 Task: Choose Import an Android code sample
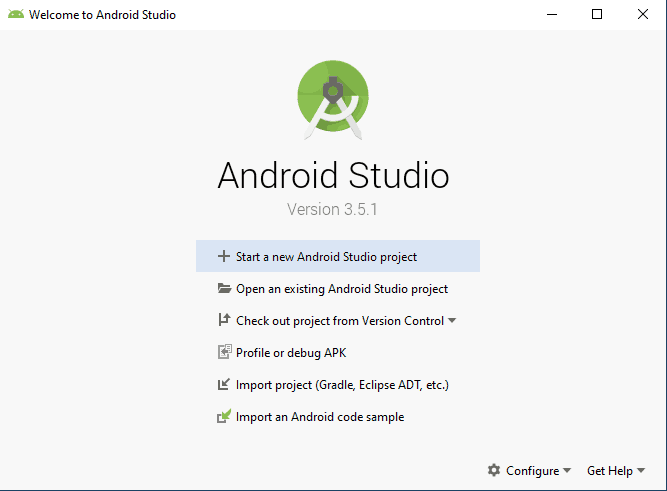[x=338, y=417]
